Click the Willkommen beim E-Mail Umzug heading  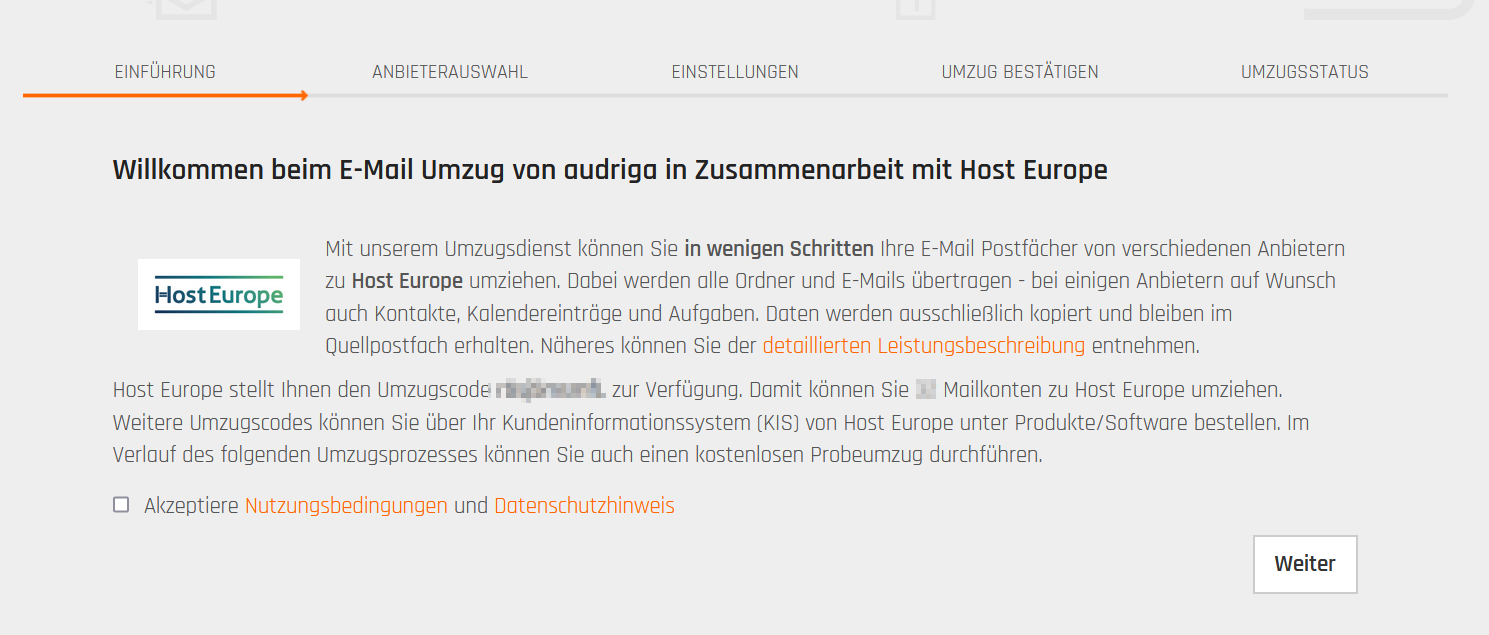click(610, 170)
